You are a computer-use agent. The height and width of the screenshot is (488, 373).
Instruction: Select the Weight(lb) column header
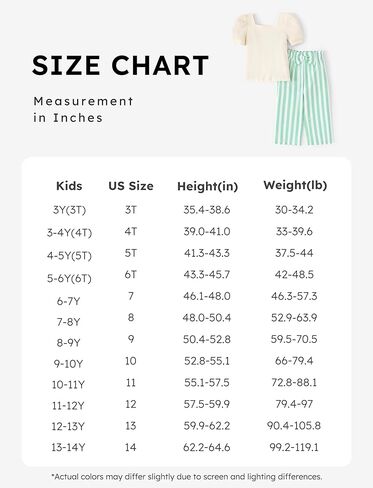point(295,185)
